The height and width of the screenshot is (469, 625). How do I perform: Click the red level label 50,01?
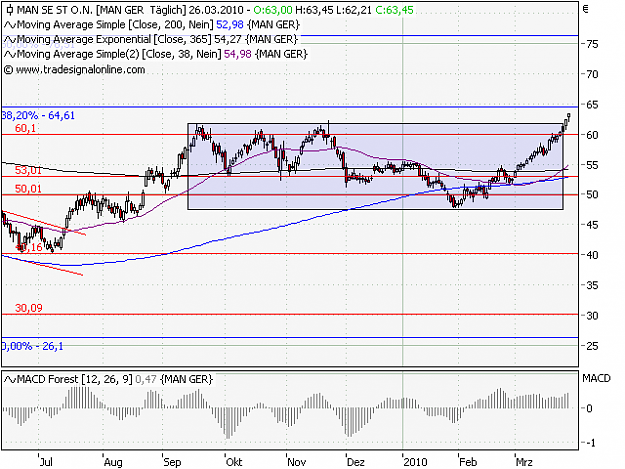click(28, 188)
